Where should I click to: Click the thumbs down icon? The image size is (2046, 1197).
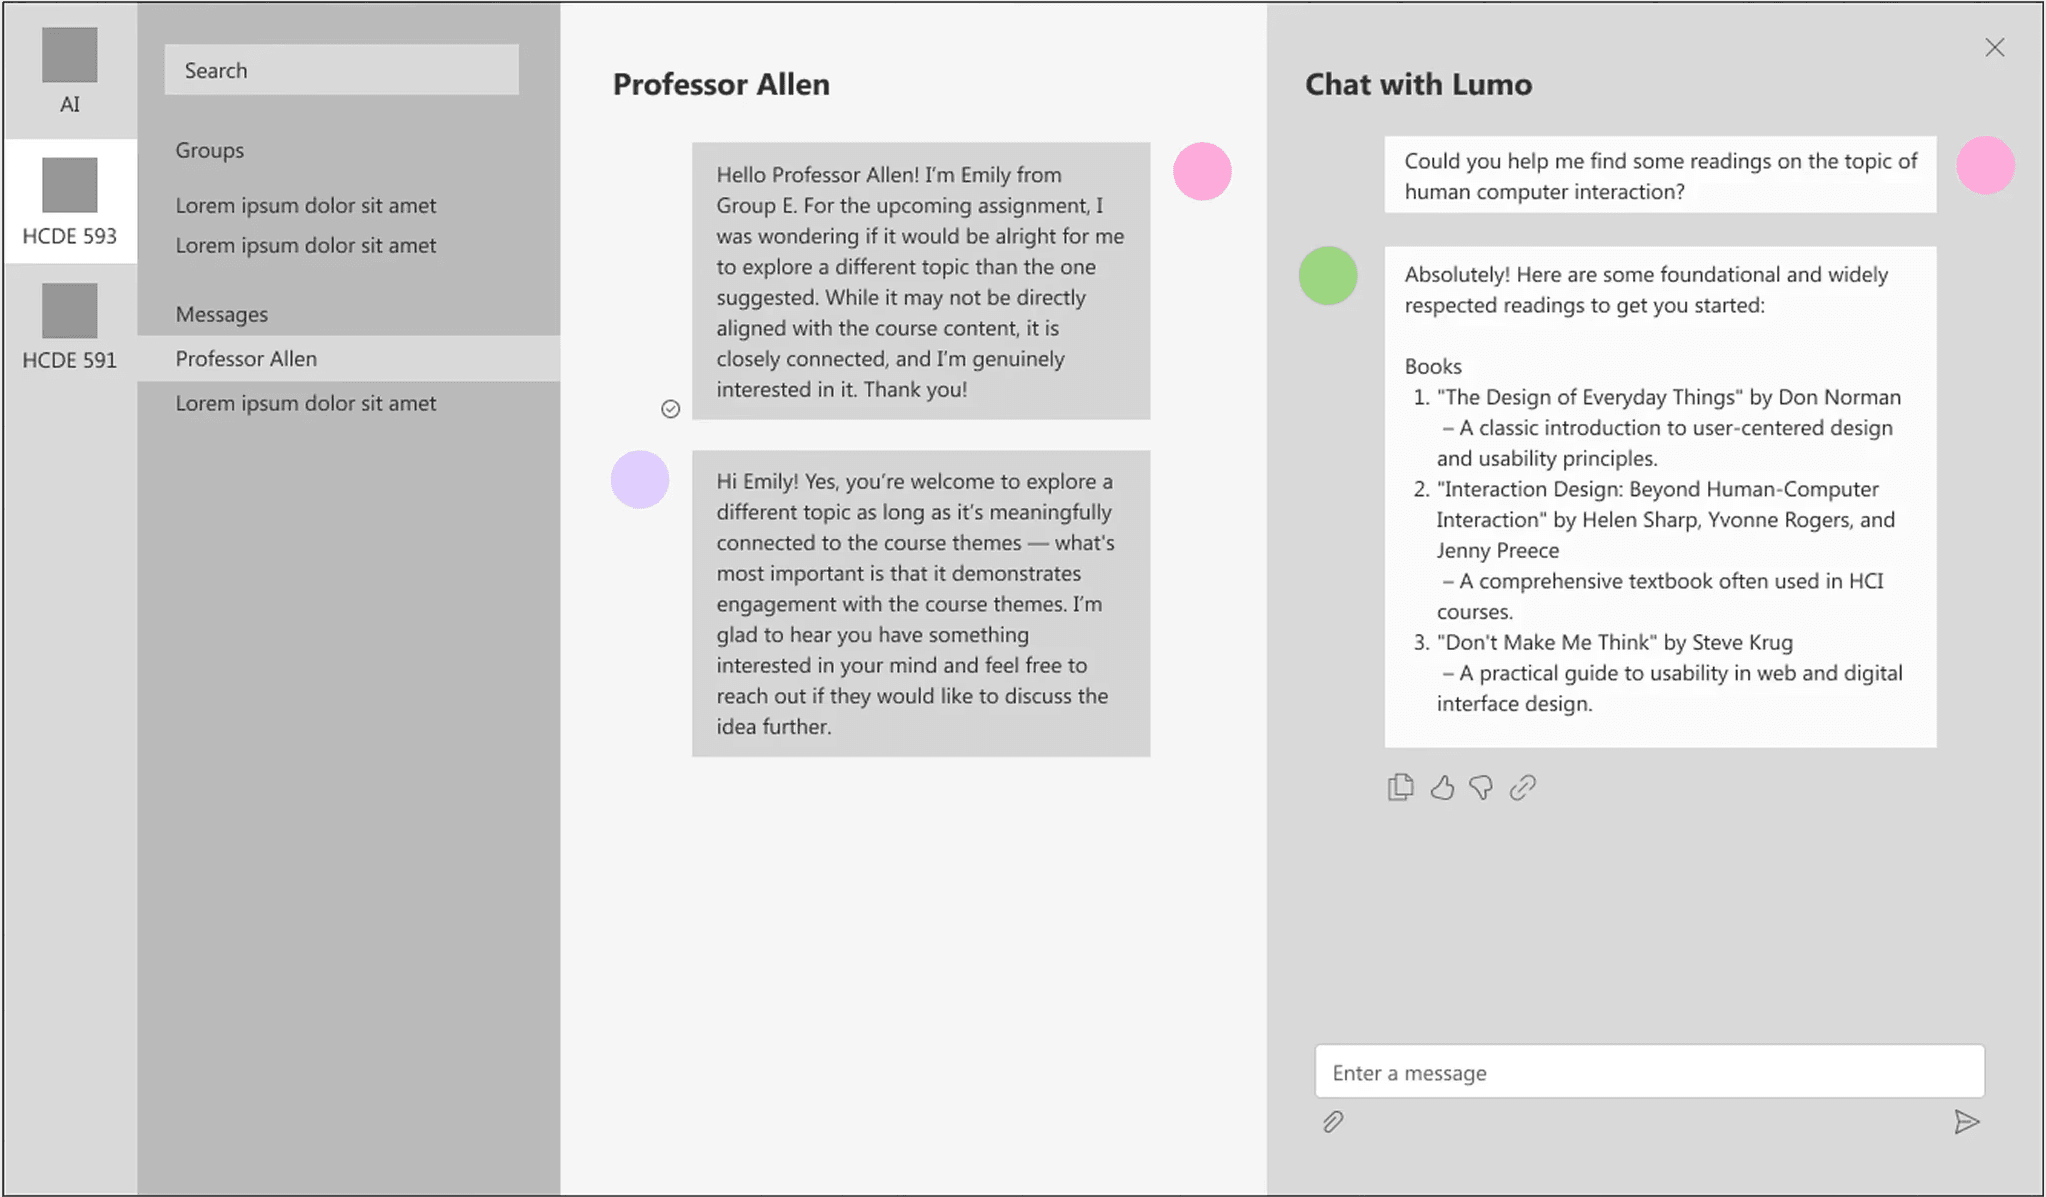click(x=1481, y=788)
